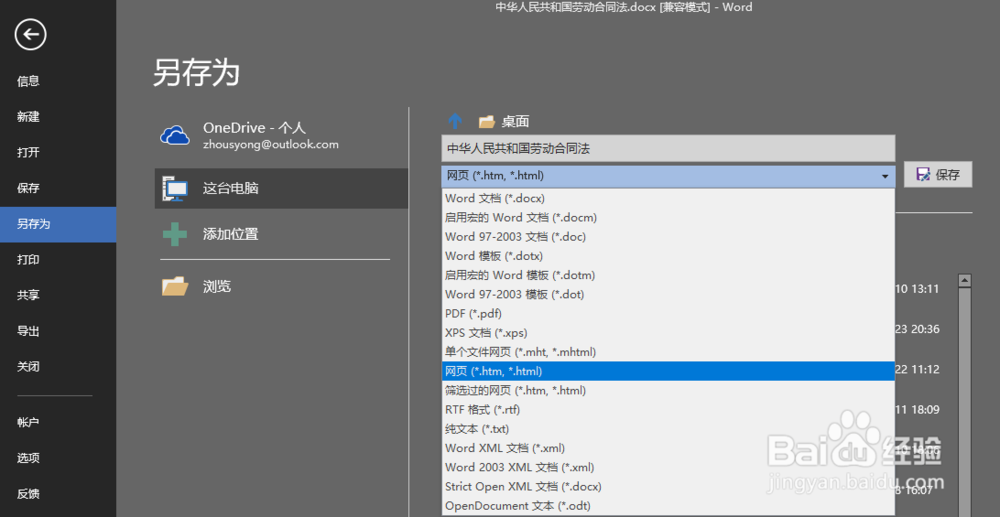The height and width of the screenshot is (517, 1000).
Task: Collapse the file type dropdown arrow
Action: [x=885, y=177]
